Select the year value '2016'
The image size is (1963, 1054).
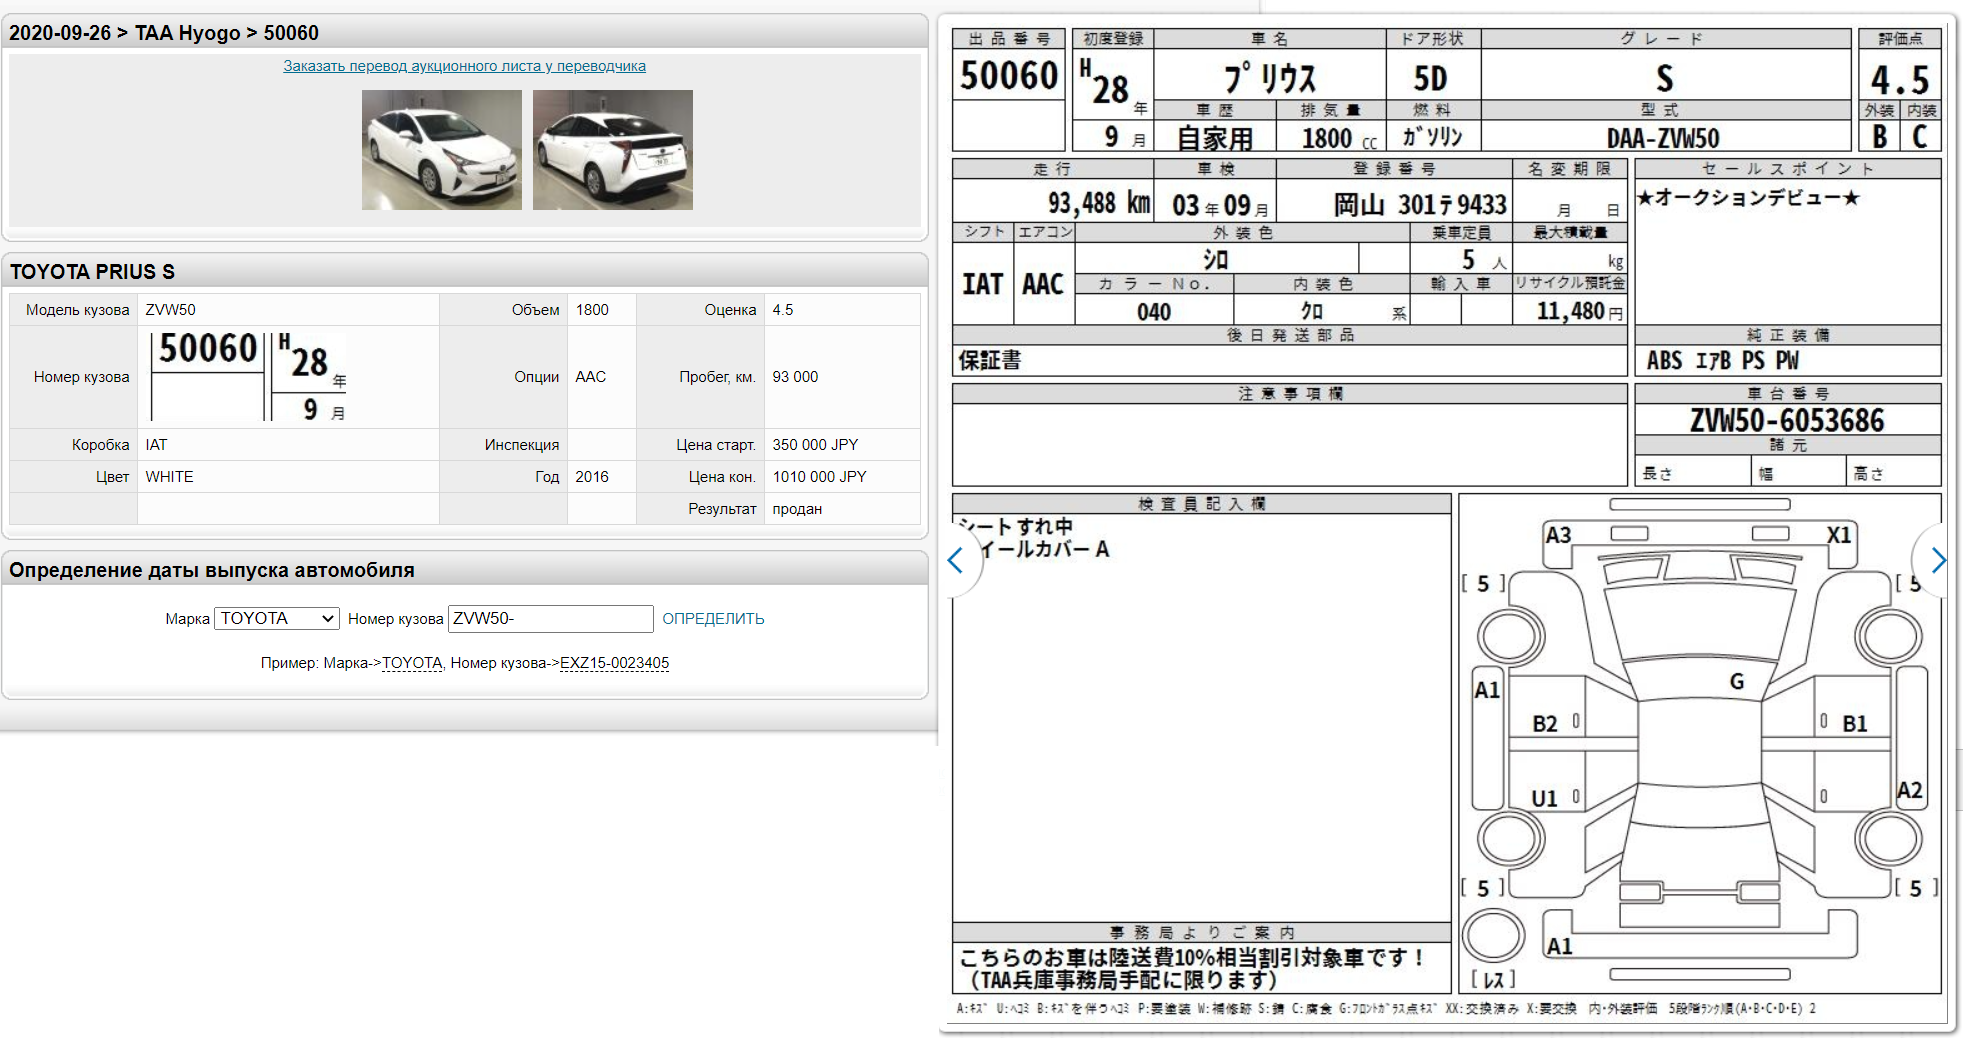592,477
